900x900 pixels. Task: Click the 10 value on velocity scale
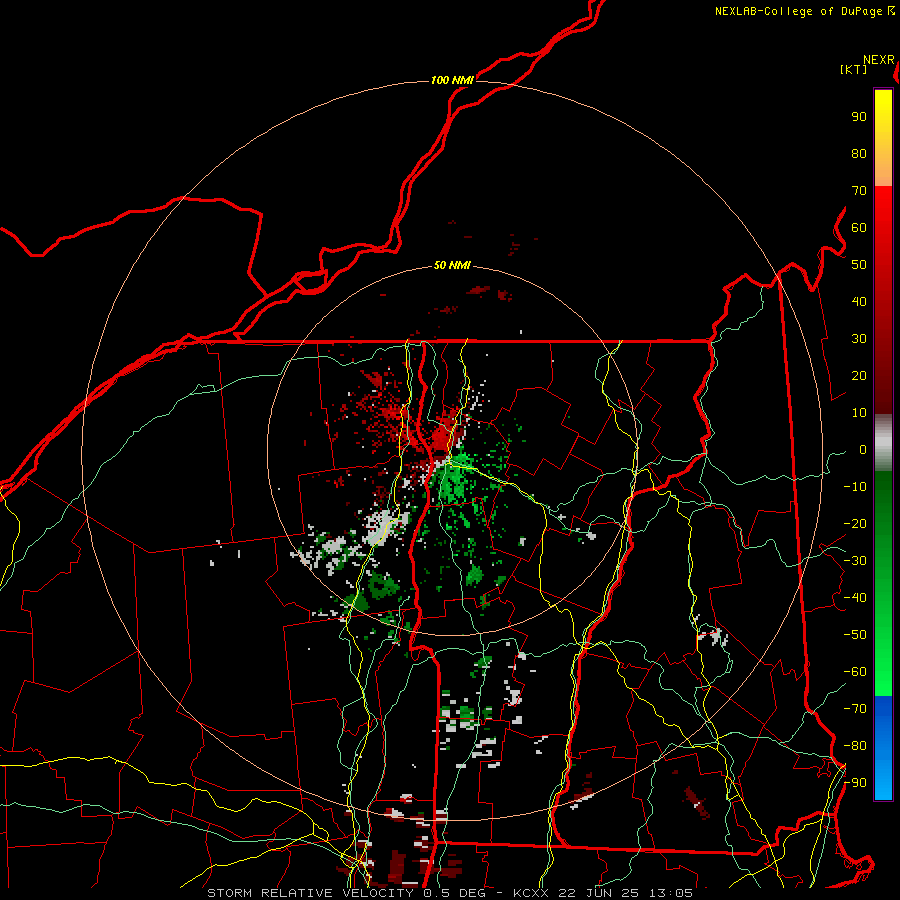859,413
